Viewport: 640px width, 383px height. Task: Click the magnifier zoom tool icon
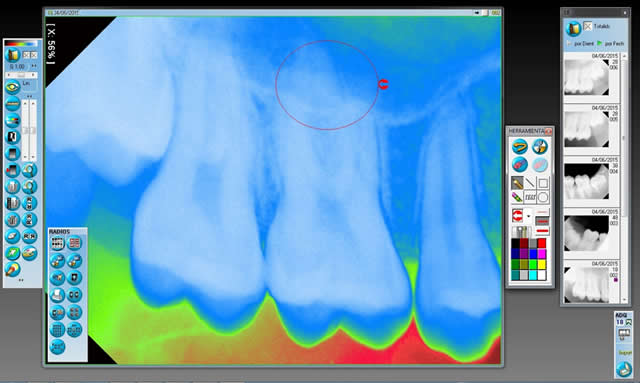29,170
